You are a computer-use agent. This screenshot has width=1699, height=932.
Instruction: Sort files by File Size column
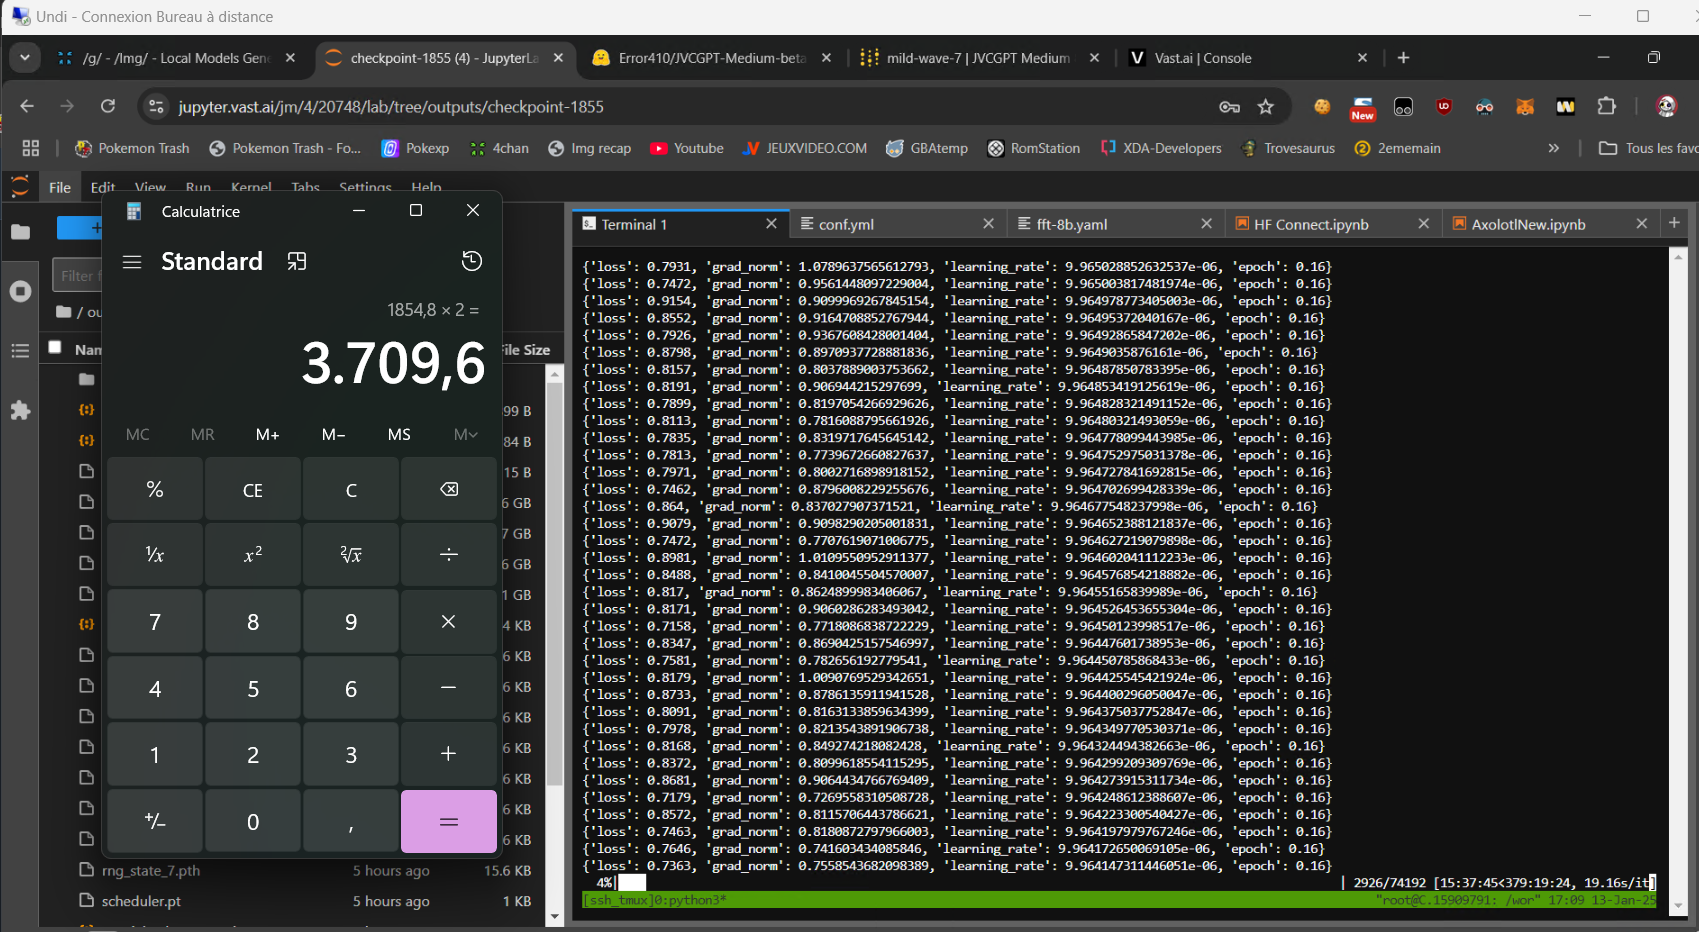click(526, 350)
